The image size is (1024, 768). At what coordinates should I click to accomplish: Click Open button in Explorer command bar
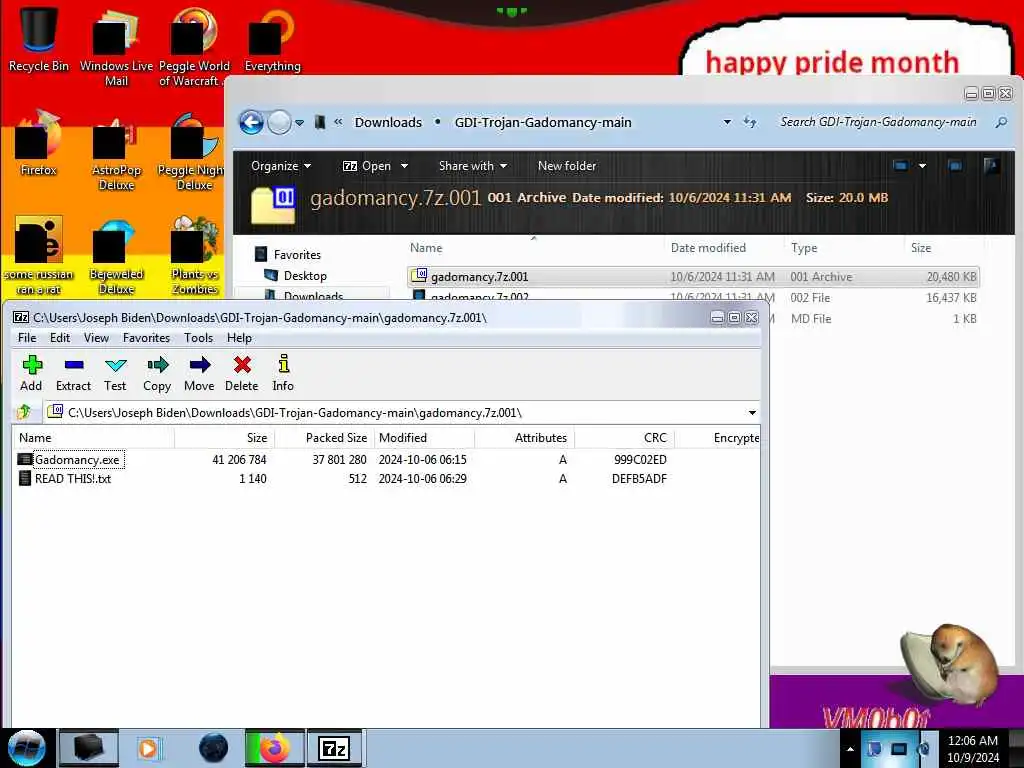tap(367, 166)
